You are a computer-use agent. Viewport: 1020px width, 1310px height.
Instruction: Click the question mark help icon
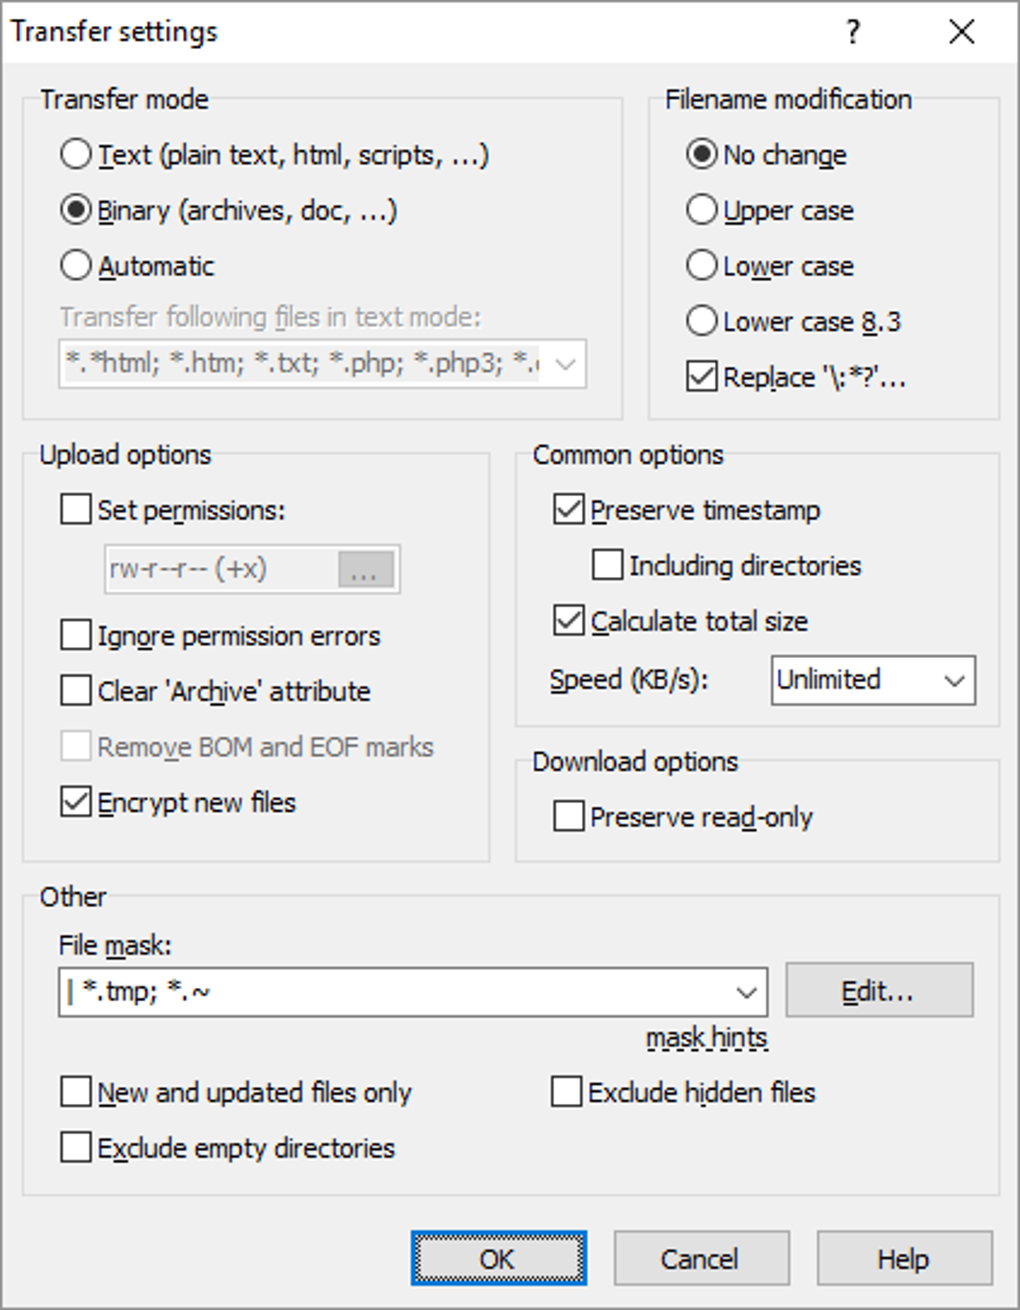(853, 33)
